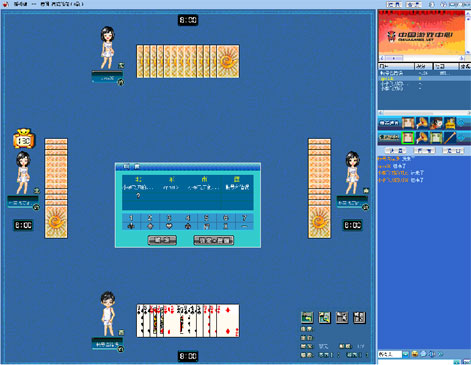Select the clubs suit in bidding box
471x365 pixels.
131,226
